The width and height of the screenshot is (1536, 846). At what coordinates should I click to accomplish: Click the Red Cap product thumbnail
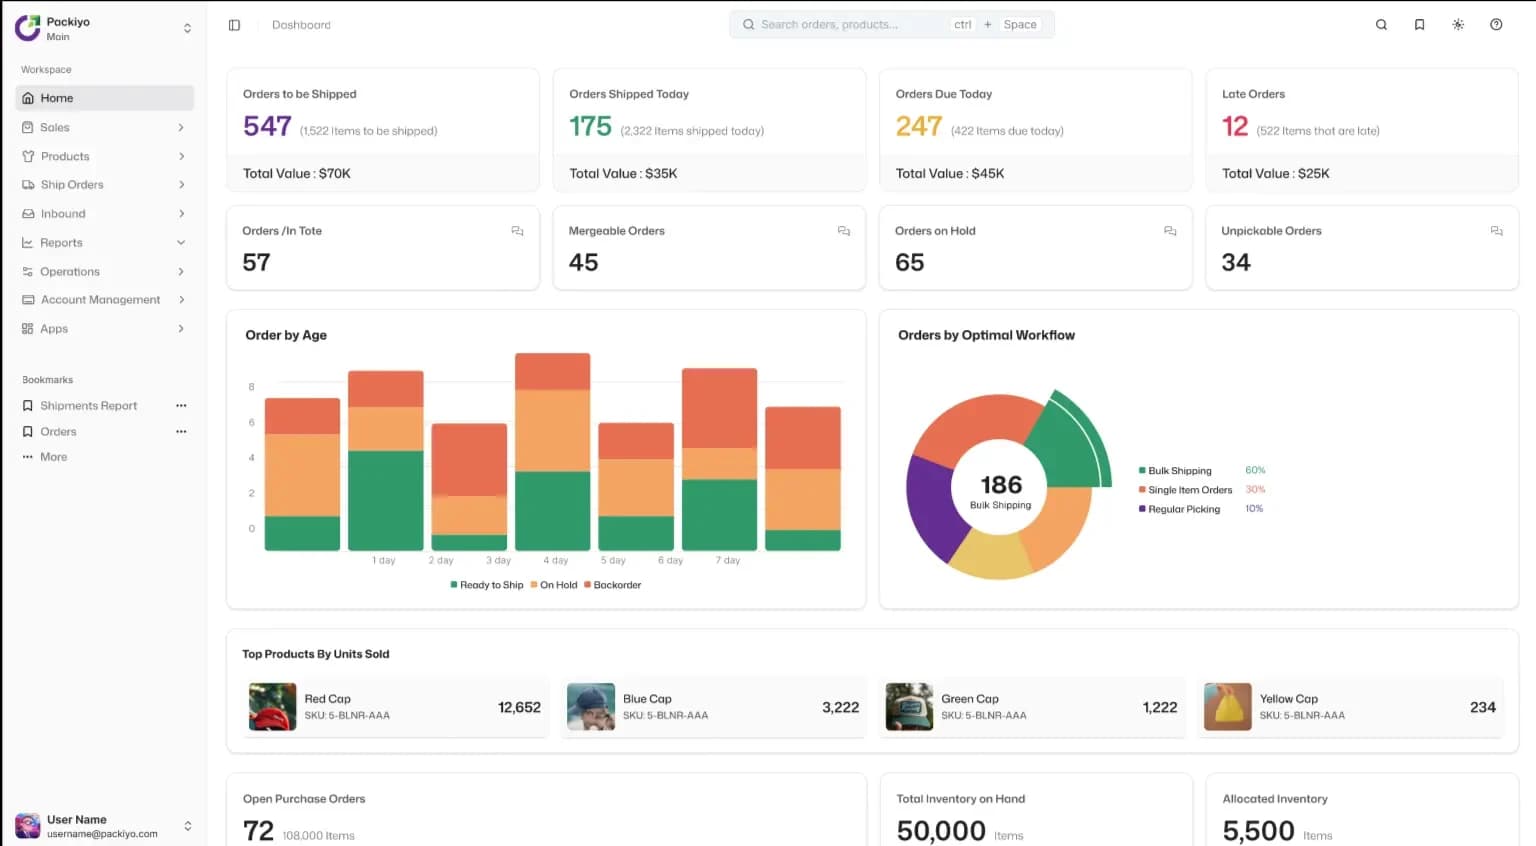[x=273, y=707]
